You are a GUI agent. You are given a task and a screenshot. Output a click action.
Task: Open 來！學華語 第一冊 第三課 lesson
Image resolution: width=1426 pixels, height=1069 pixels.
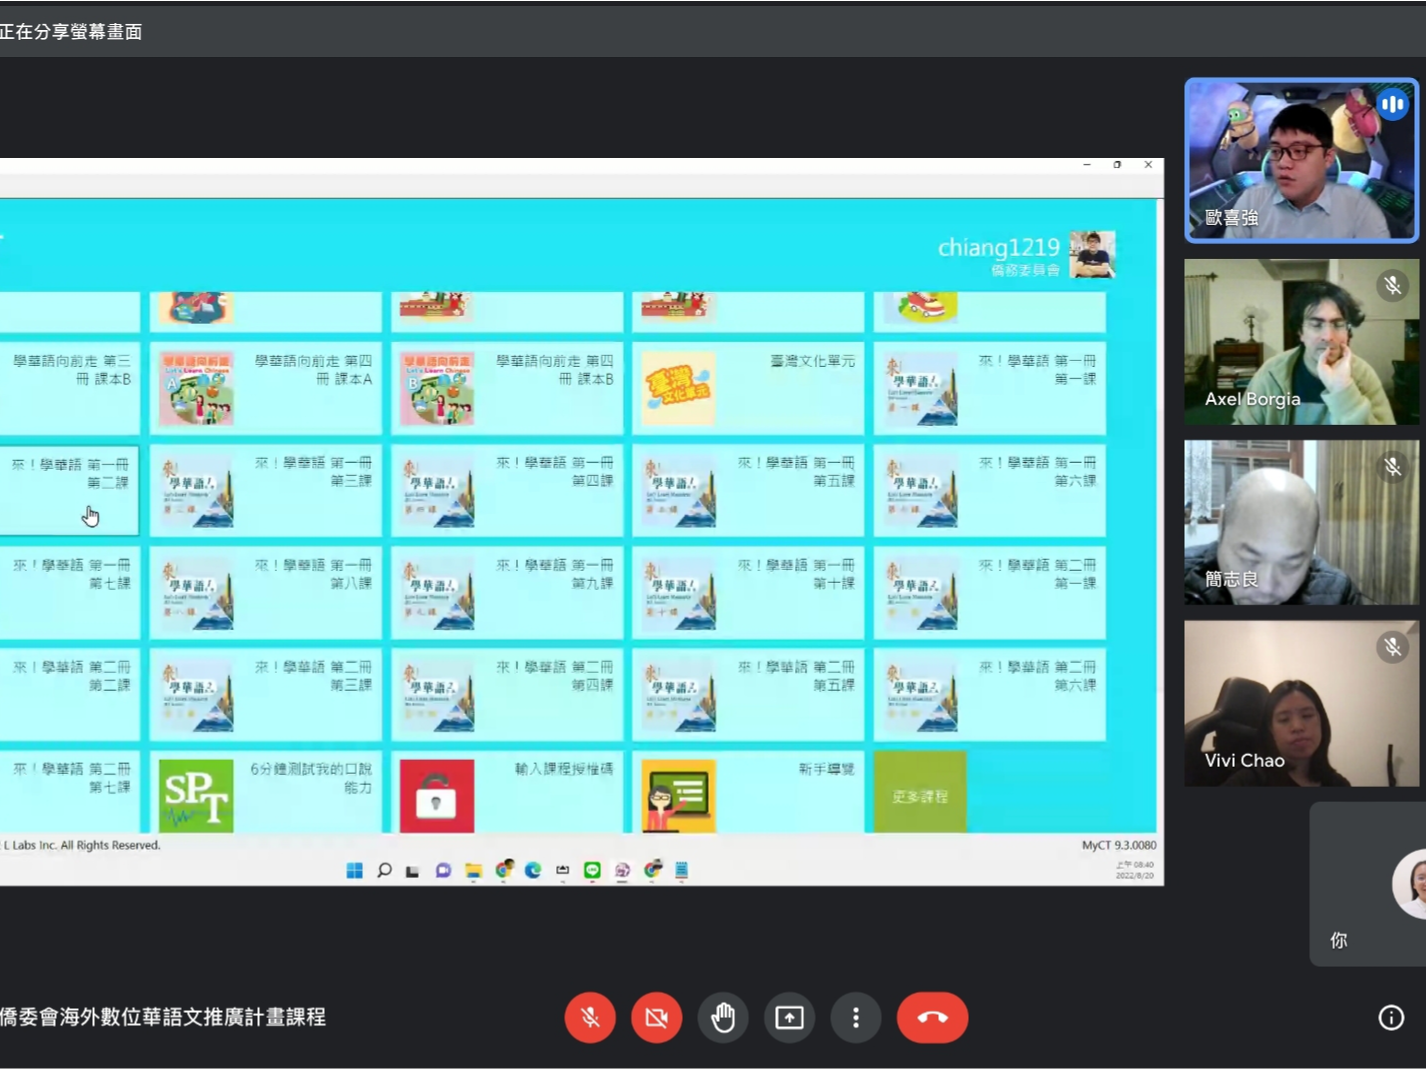[x=196, y=491]
